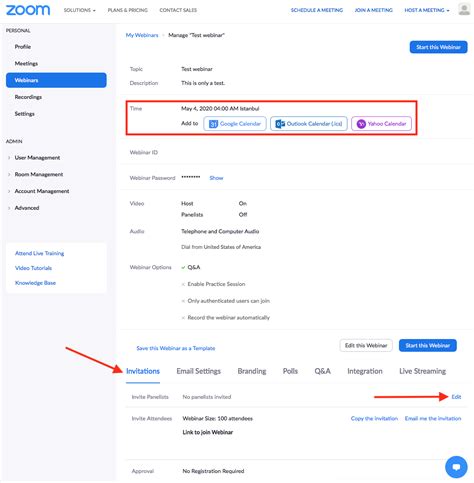Click Email me the invitation
The image size is (474, 483).
pyautogui.click(x=433, y=418)
